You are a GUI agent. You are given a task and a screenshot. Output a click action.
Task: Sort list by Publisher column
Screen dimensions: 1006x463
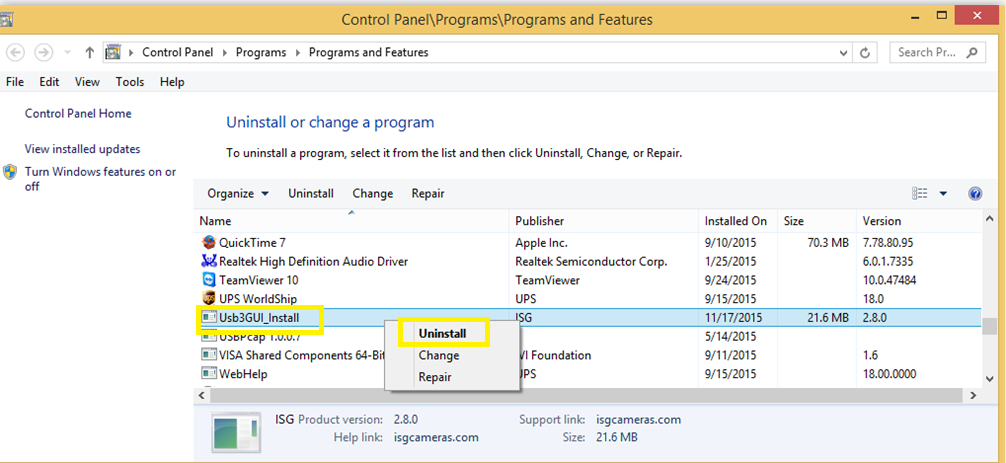[x=604, y=221]
